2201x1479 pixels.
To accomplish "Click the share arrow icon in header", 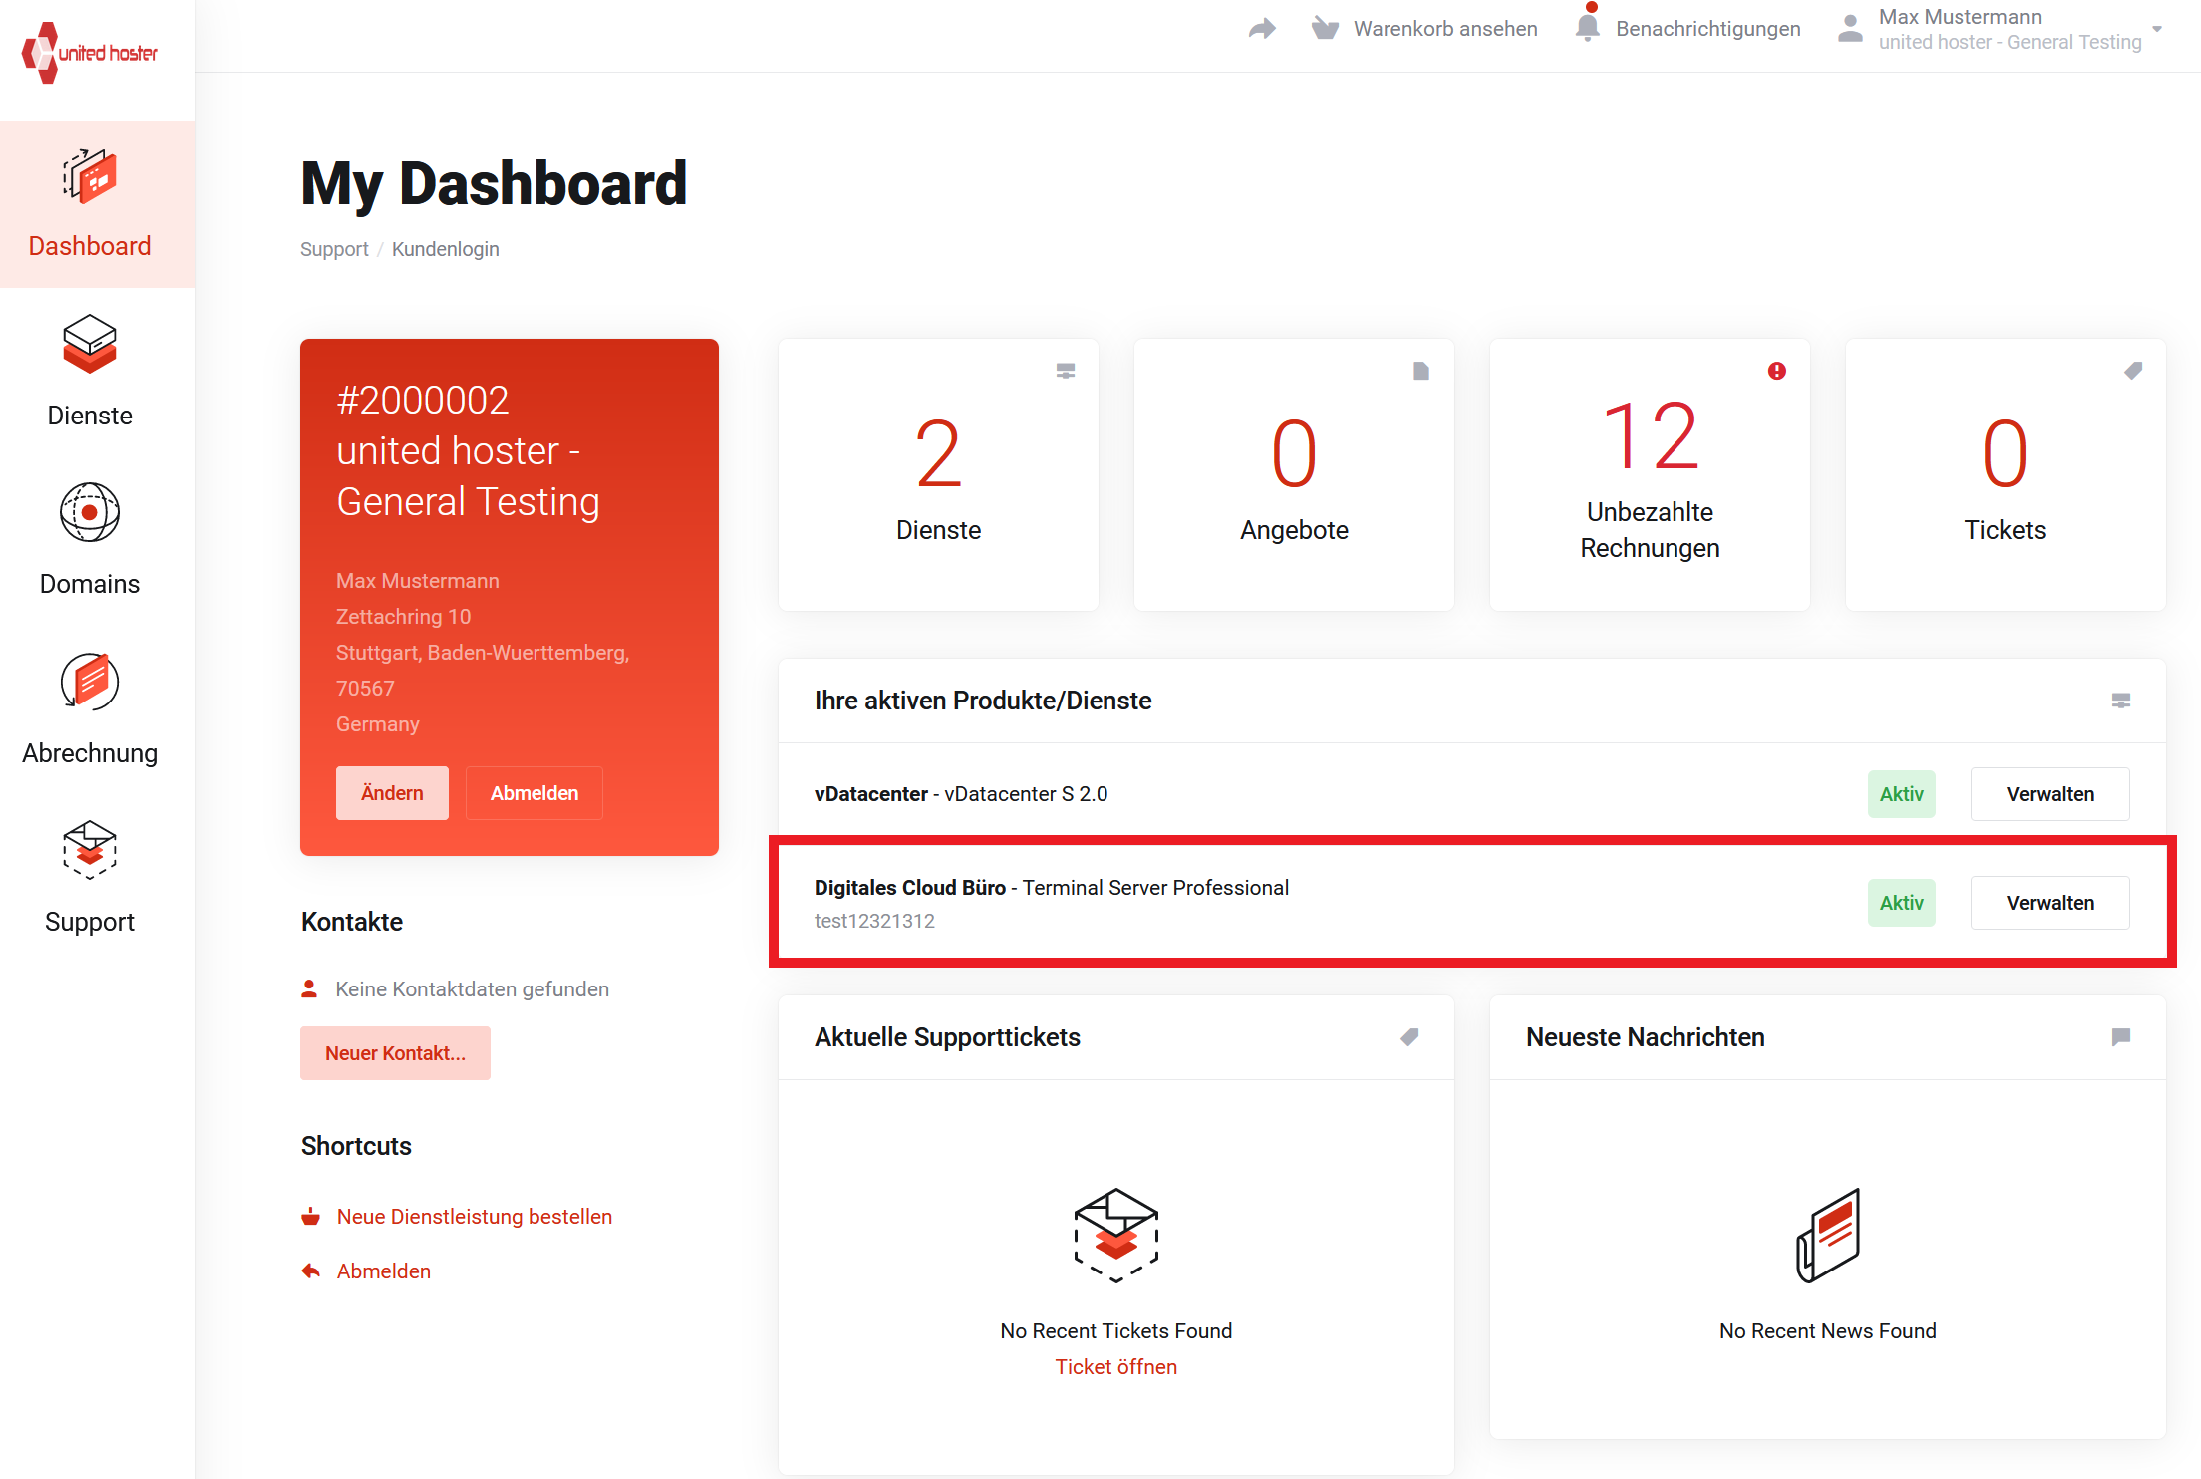I will pos(1262,28).
